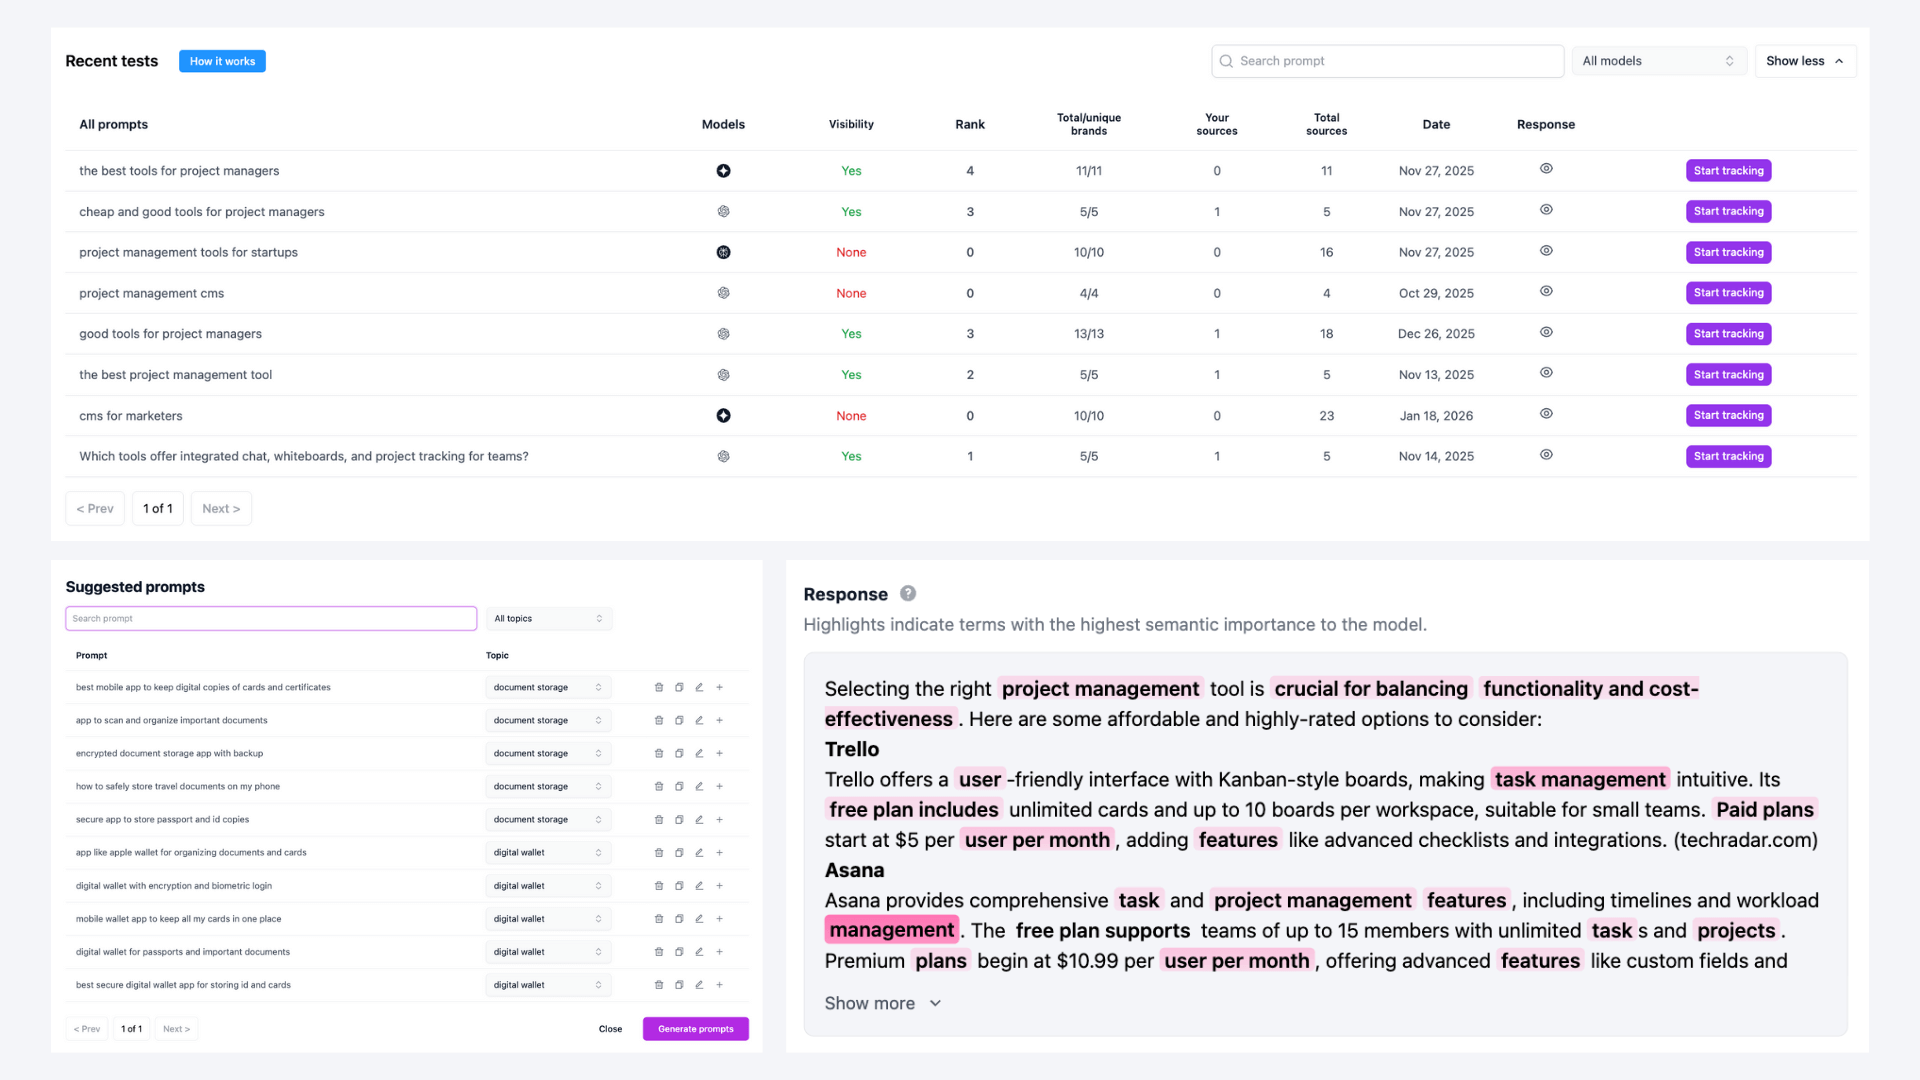Click the Recent tests Search prompt field
Viewport: 1920px width, 1080px height.
[1388, 61]
